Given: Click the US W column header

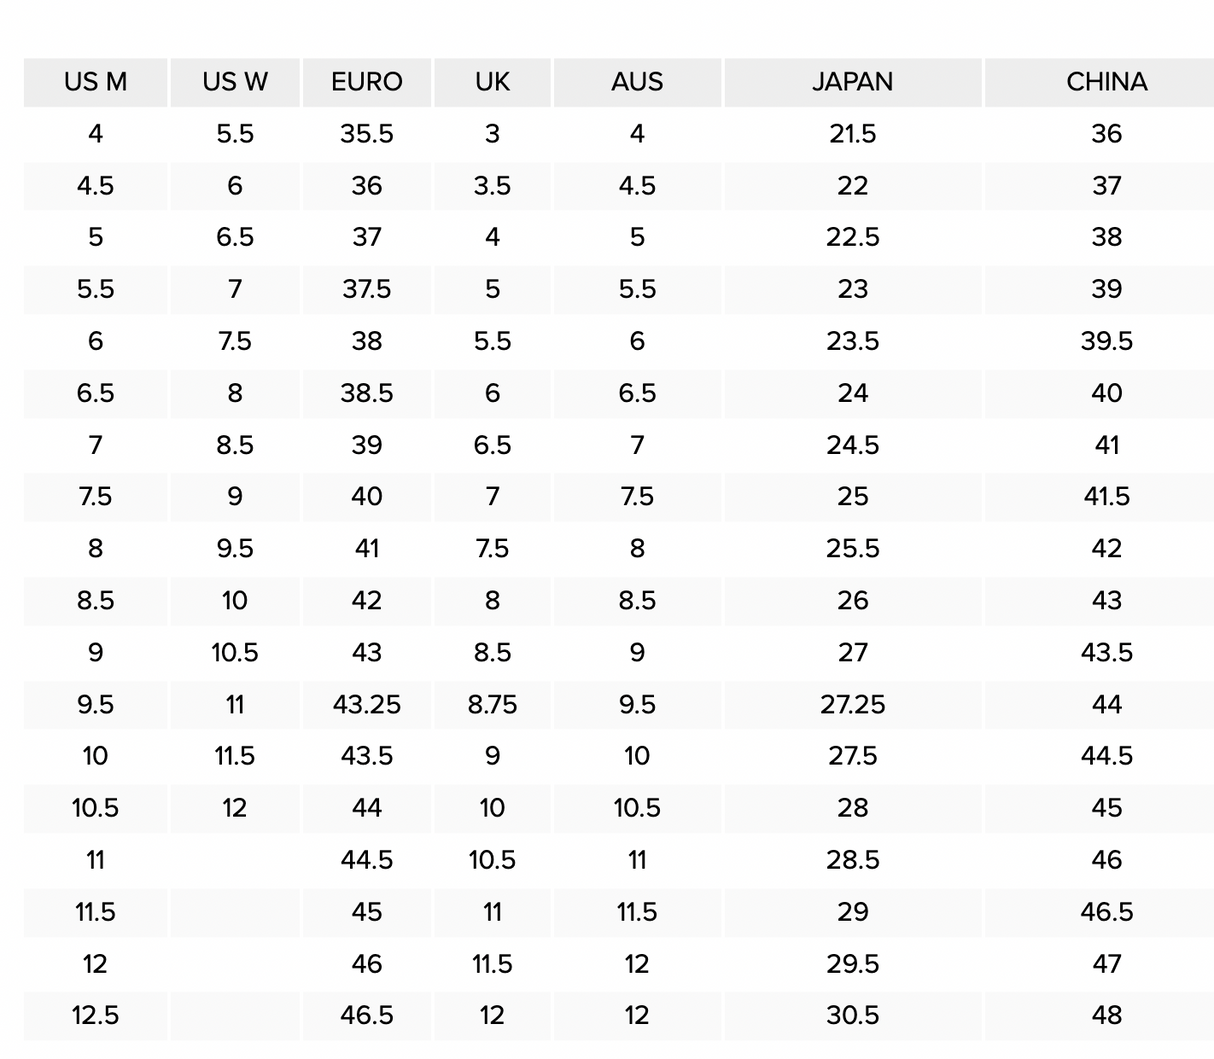Looking at the screenshot, I should (235, 82).
